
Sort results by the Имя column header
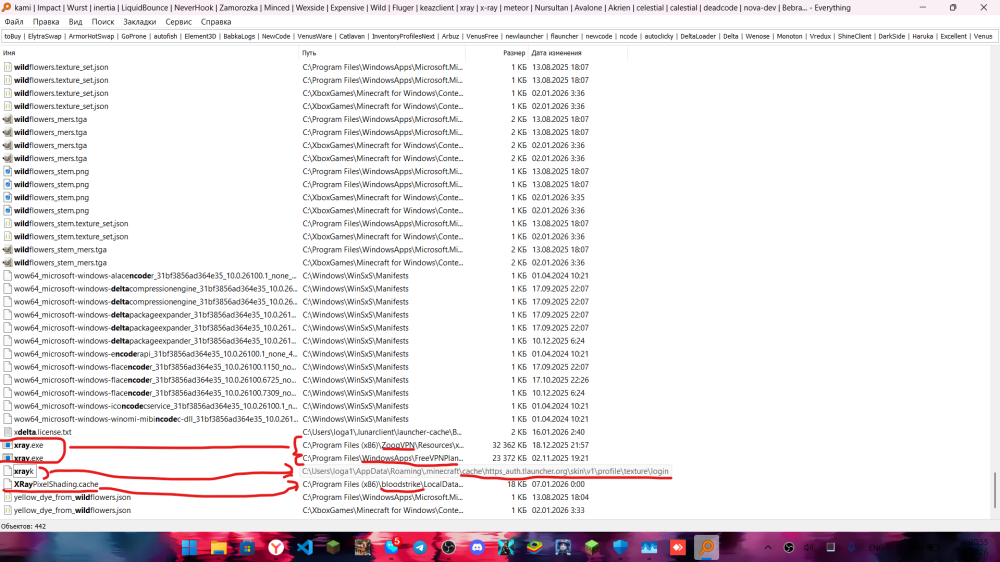point(149,53)
